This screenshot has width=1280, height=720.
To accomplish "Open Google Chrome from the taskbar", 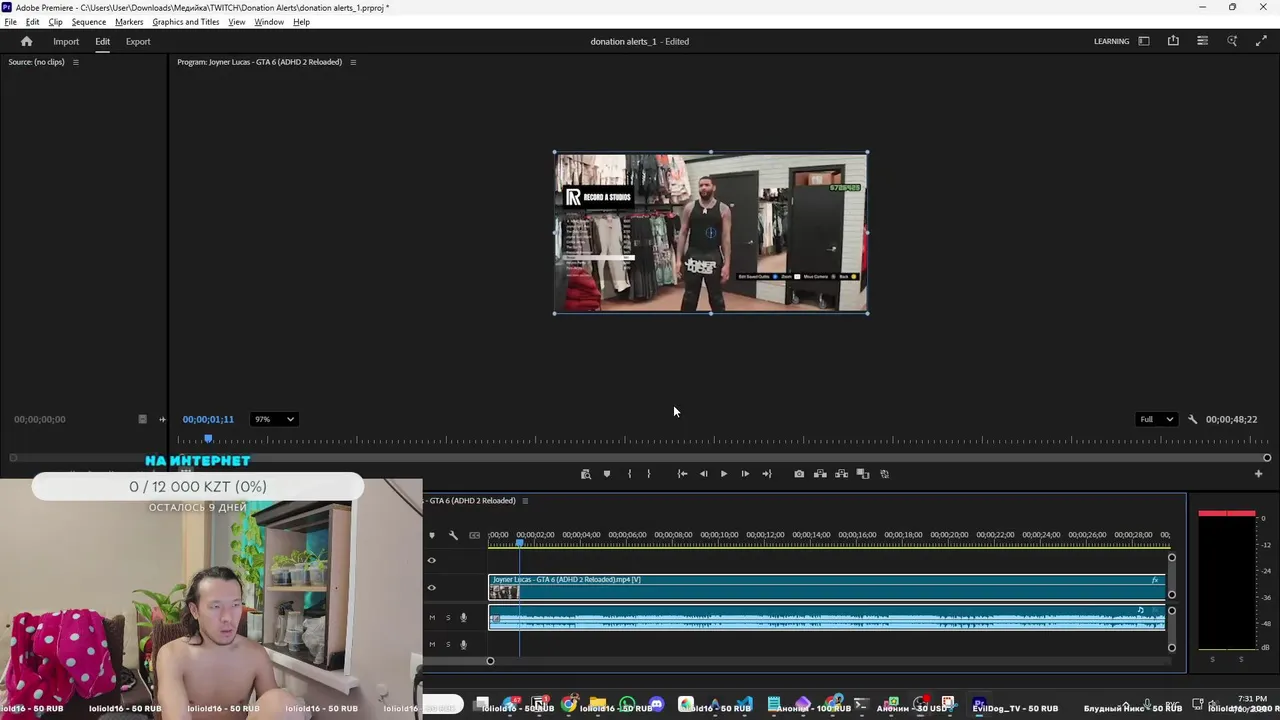I will pos(569,704).
